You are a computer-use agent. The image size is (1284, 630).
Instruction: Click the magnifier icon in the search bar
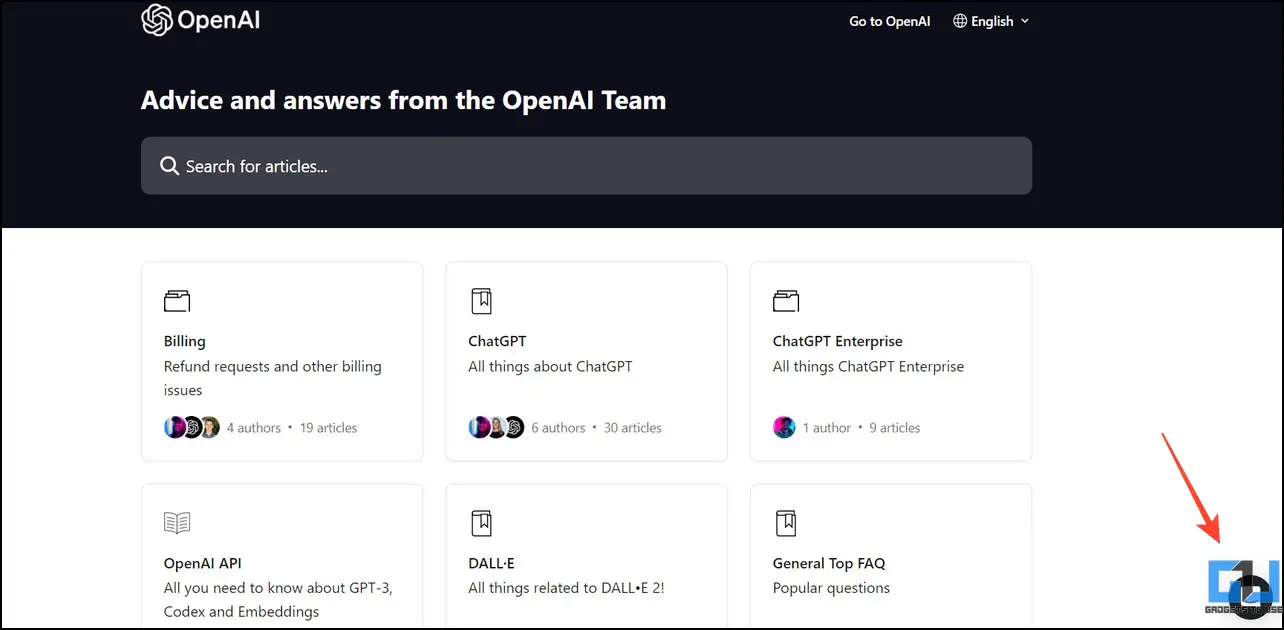click(x=170, y=166)
